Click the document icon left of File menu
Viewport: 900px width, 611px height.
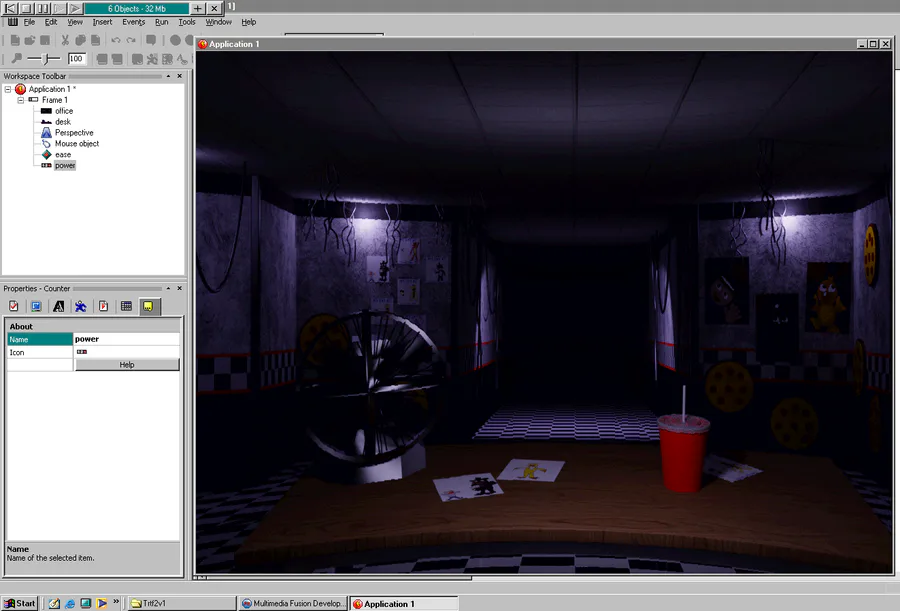[x=13, y=22]
